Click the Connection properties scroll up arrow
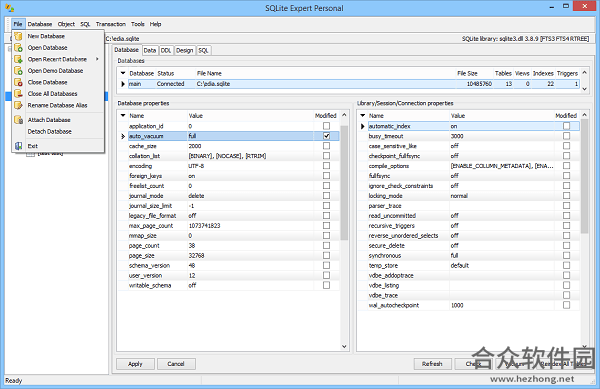 click(x=584, y=115)
